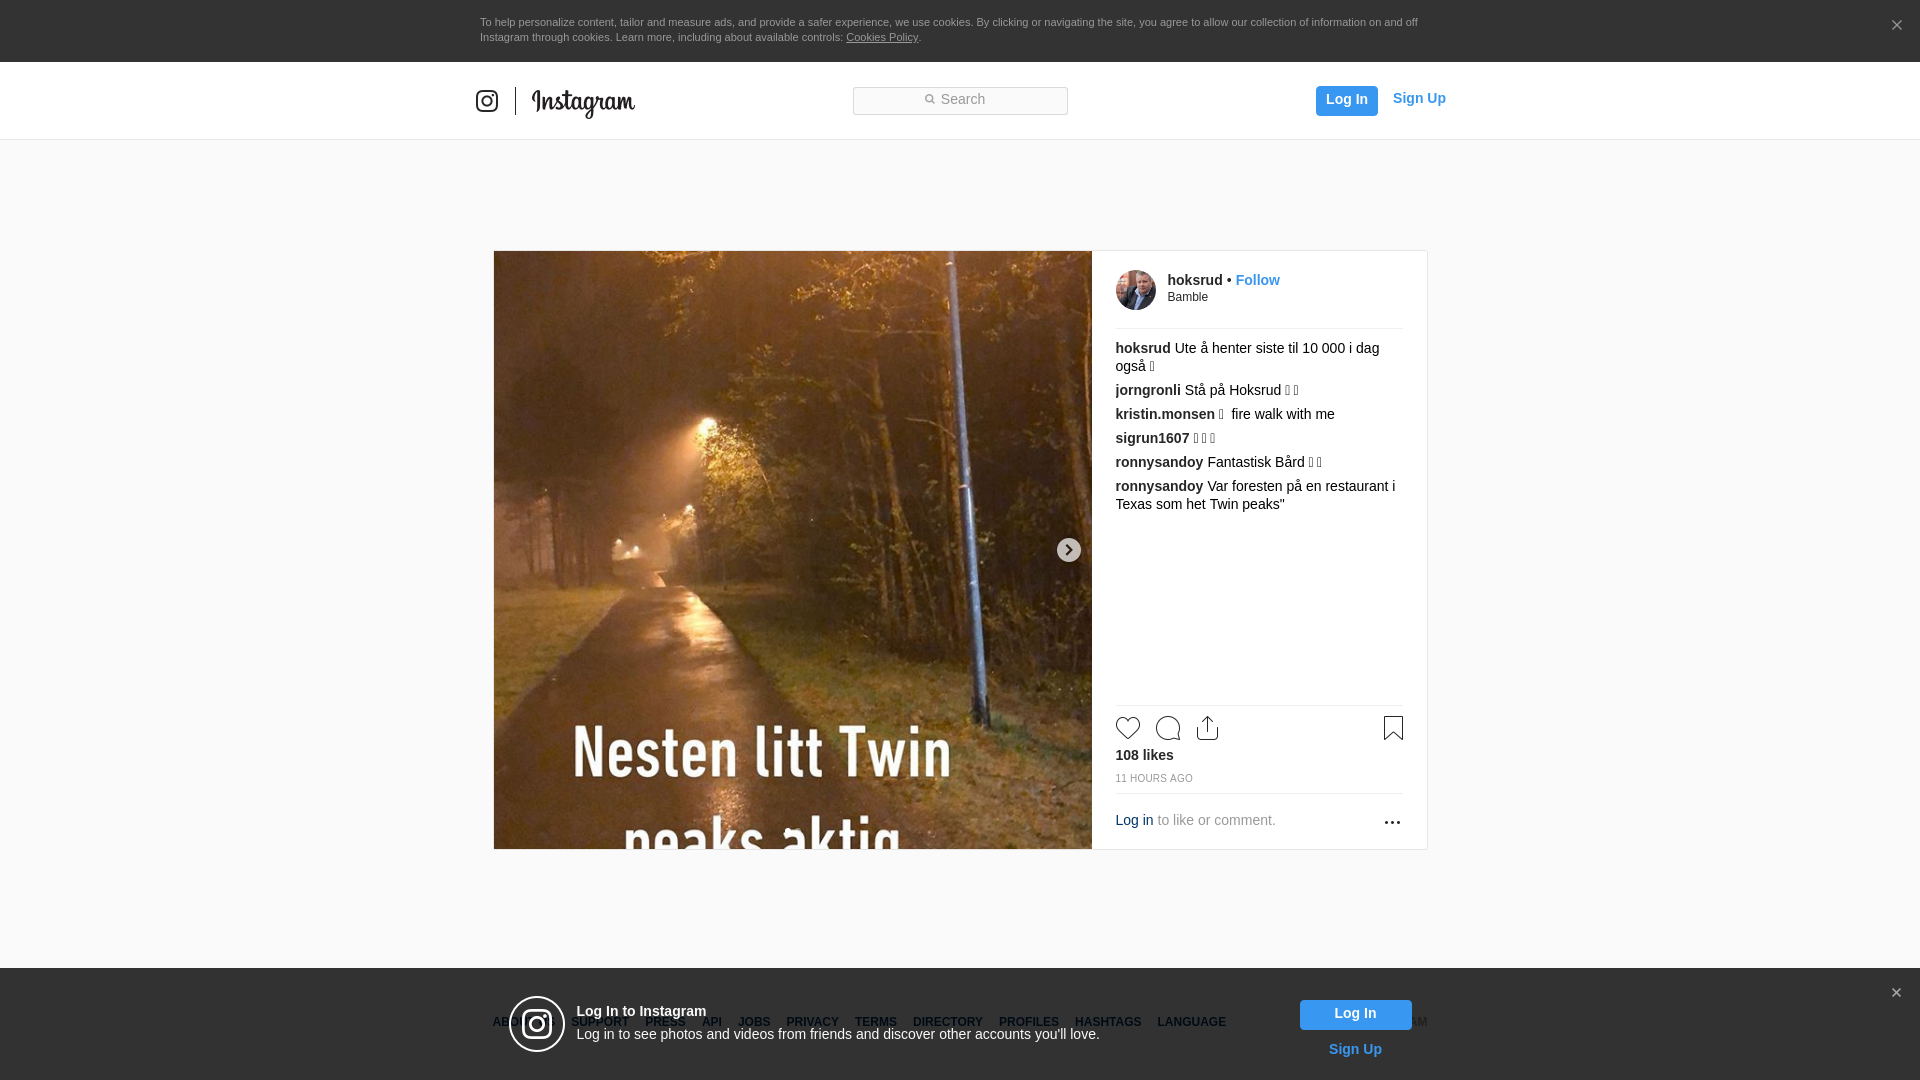Click Log in to like or comment
Image resolution: width=1920 pixels, height=1080 pixels.
pyautogui.click(x=1134, y=820)
